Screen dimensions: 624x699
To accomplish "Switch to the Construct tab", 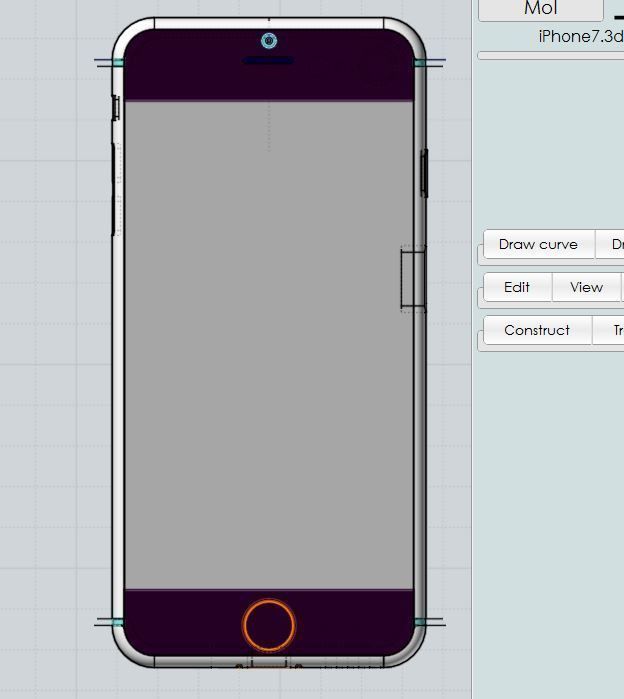I will 537,330.
